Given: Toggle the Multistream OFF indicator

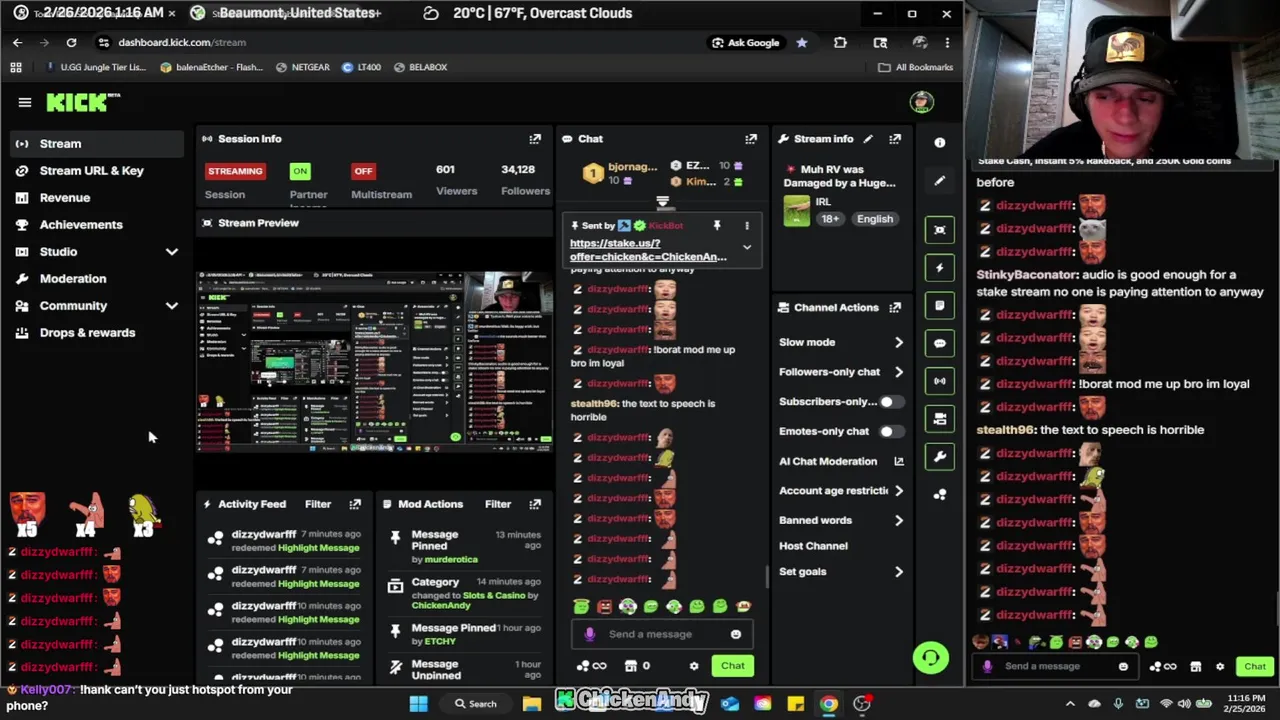Looking at the screenshot, I should coord(363,171).
